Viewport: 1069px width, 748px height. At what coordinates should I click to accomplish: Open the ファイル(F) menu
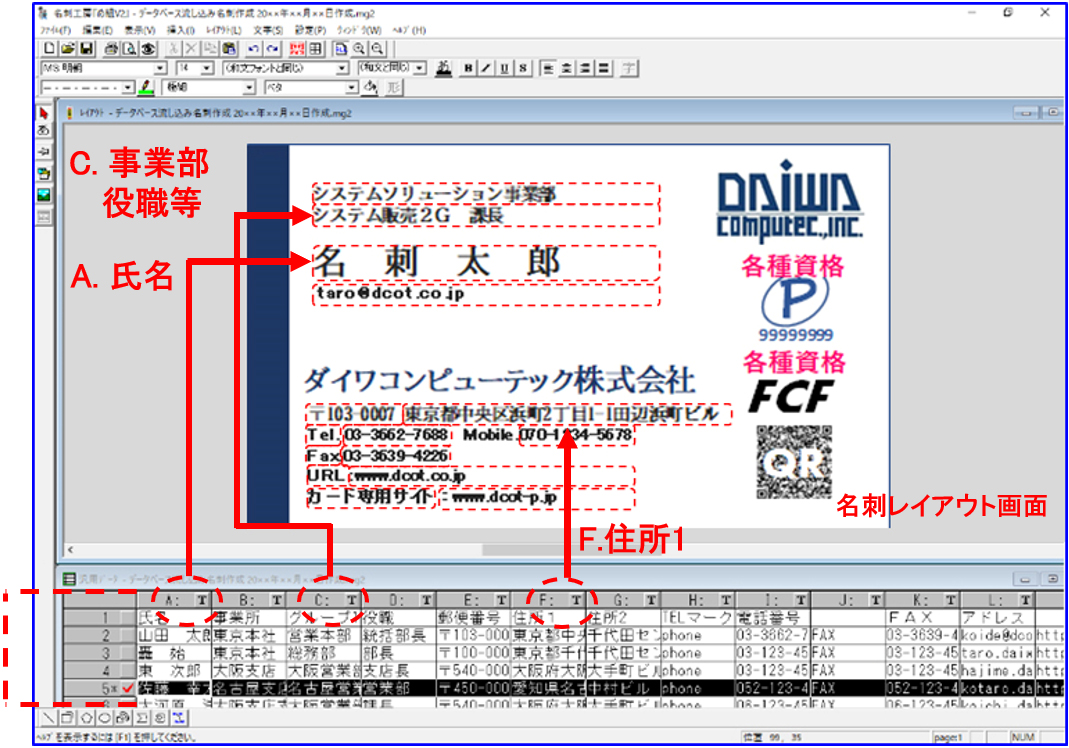54,30
